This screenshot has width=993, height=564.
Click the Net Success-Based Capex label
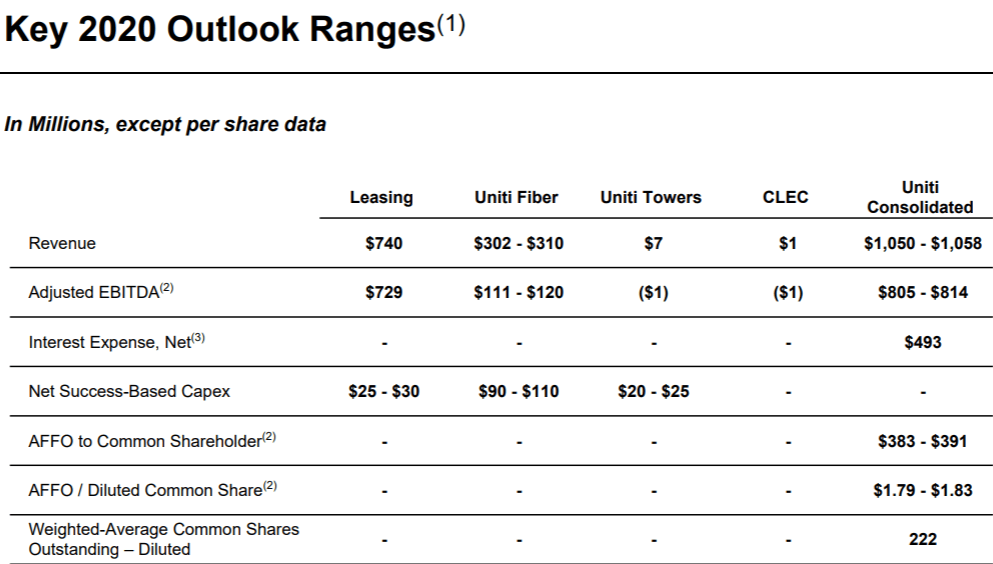tap(129, 391)
